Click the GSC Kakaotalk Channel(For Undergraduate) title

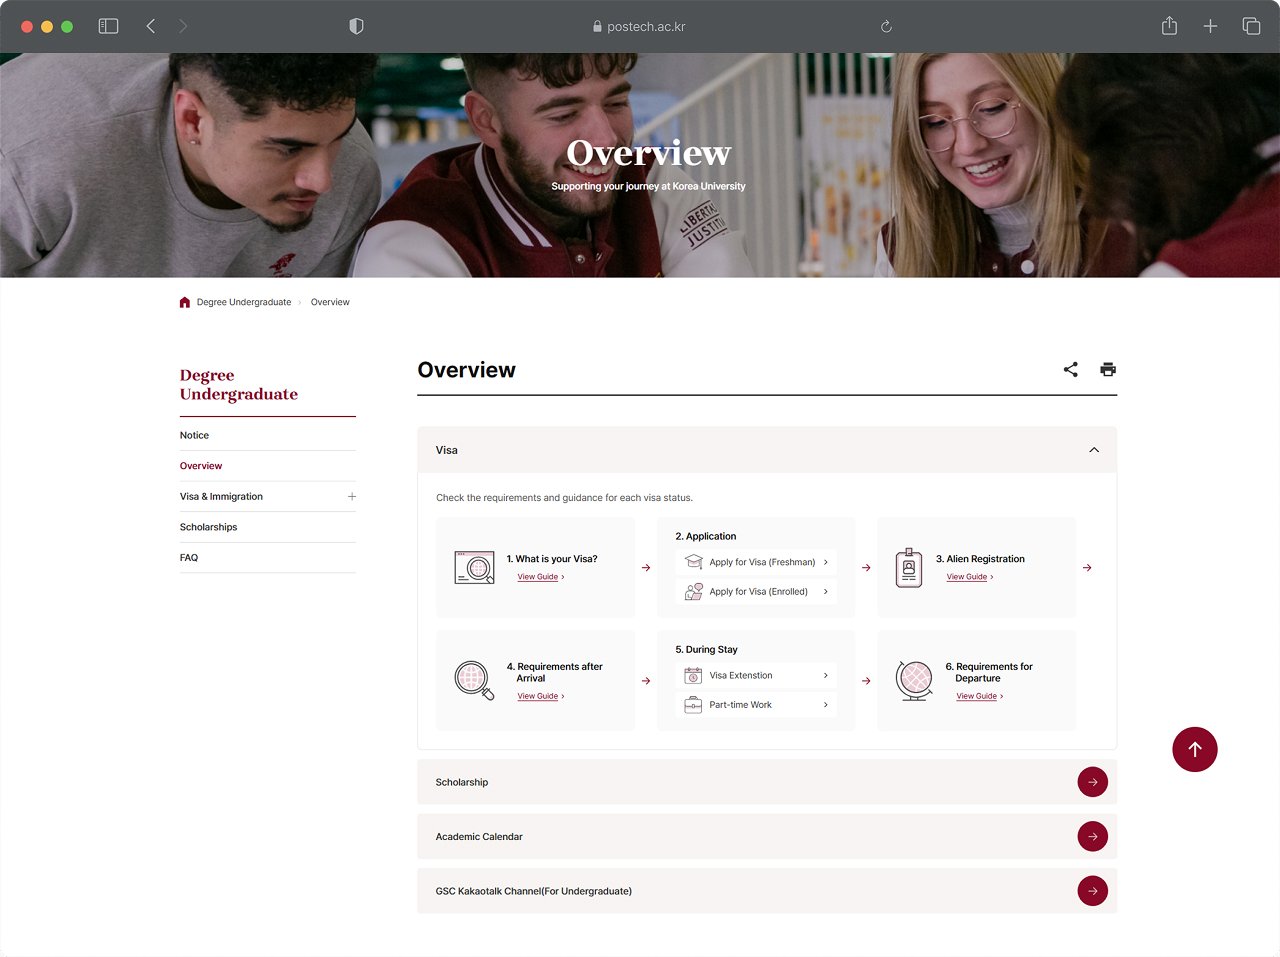click(534, 891)
